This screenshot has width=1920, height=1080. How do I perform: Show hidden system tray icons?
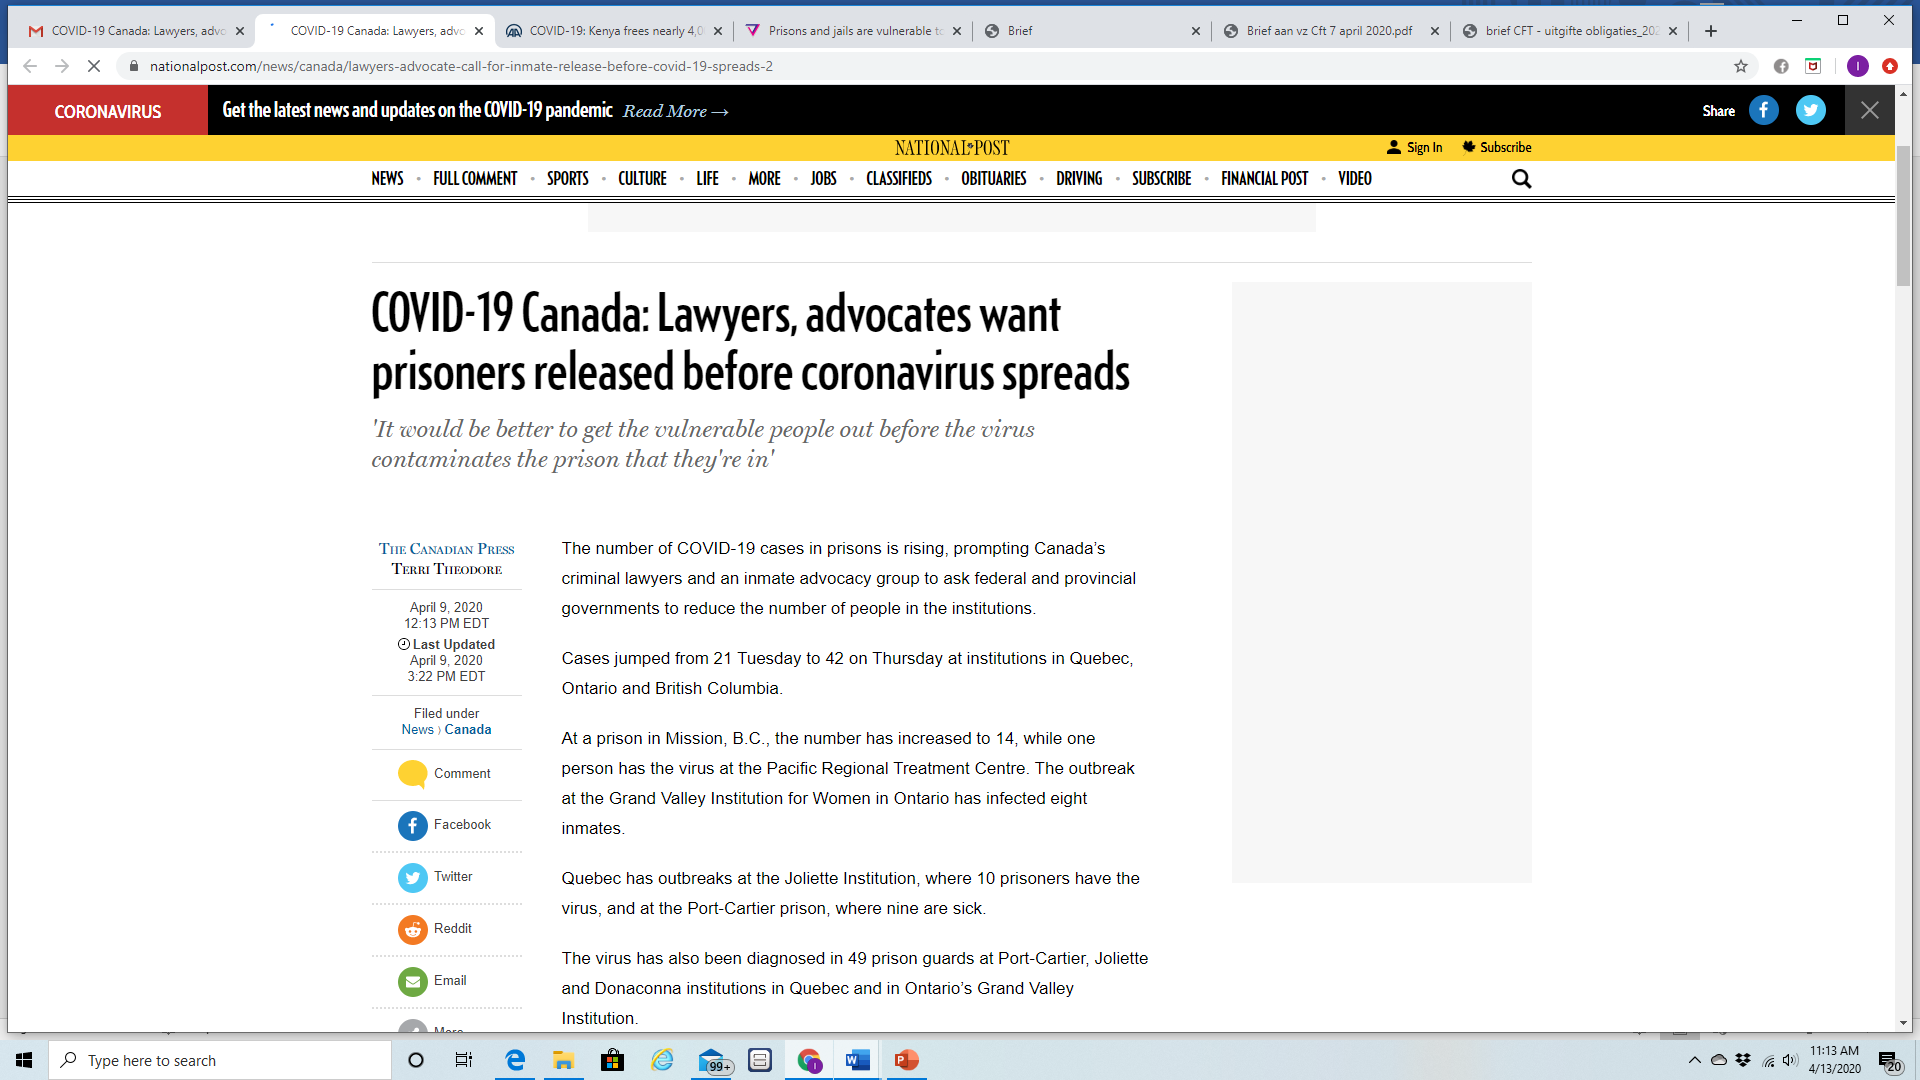click(x=1694, y=1060)
